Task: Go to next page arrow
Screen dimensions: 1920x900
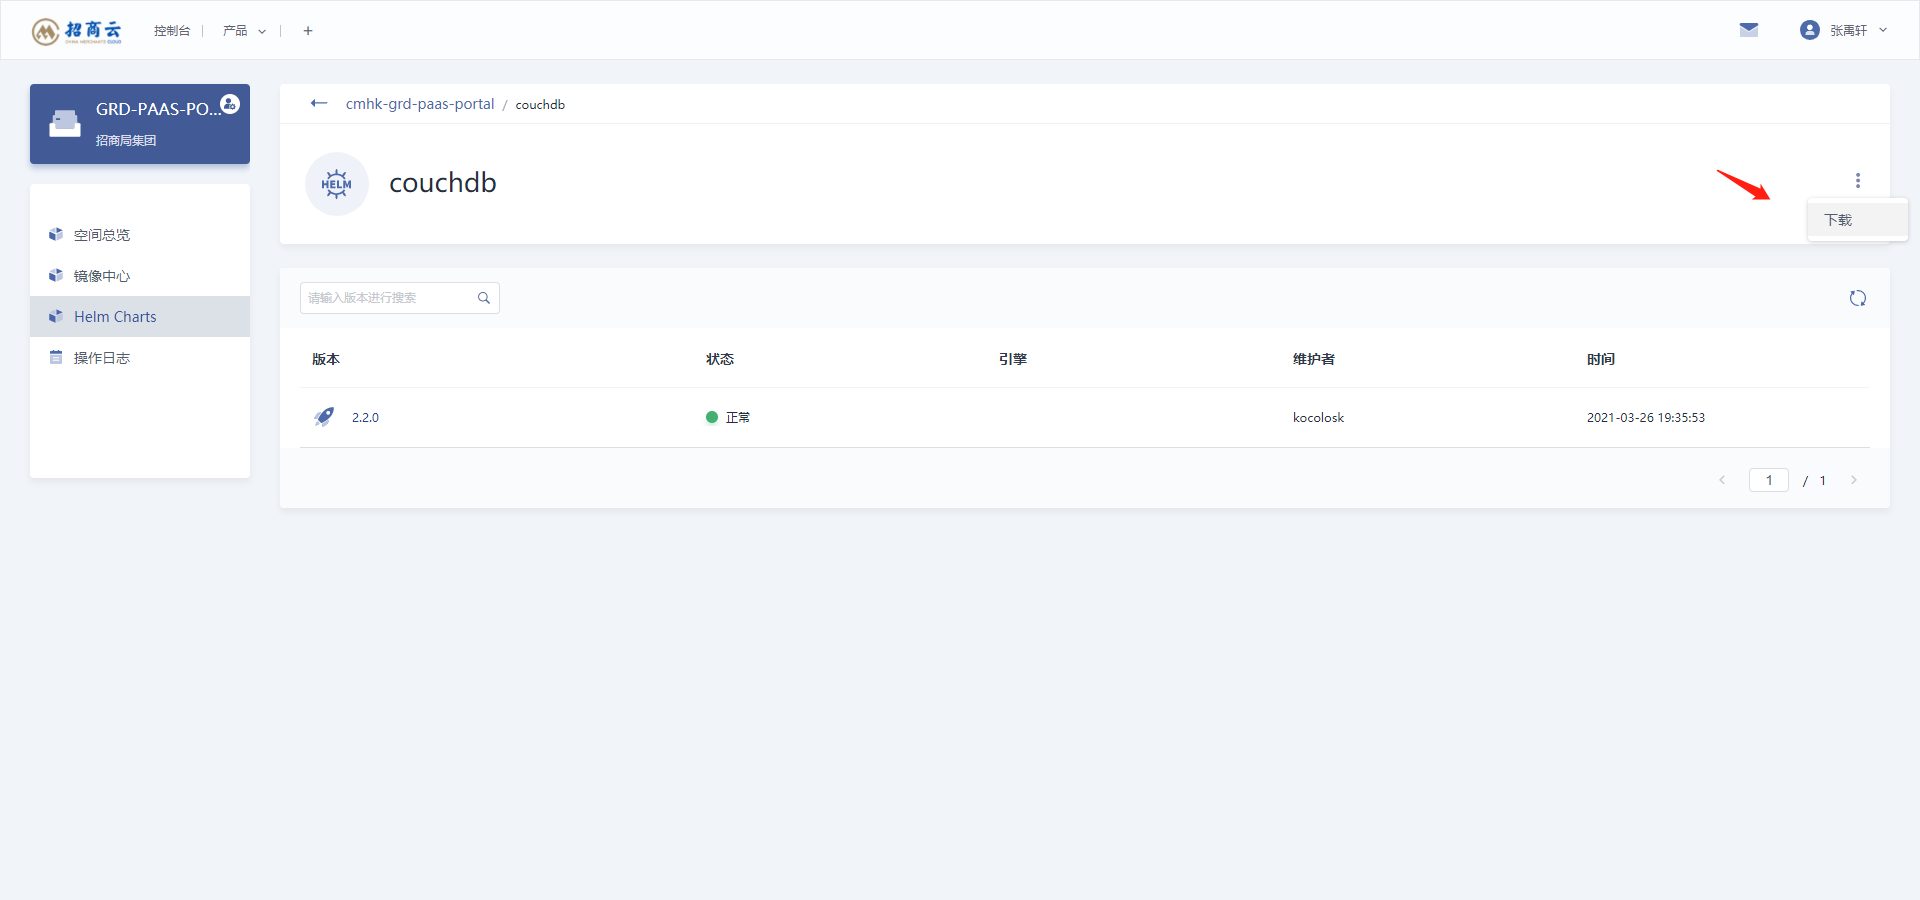Action: (x=1853, y=480)
